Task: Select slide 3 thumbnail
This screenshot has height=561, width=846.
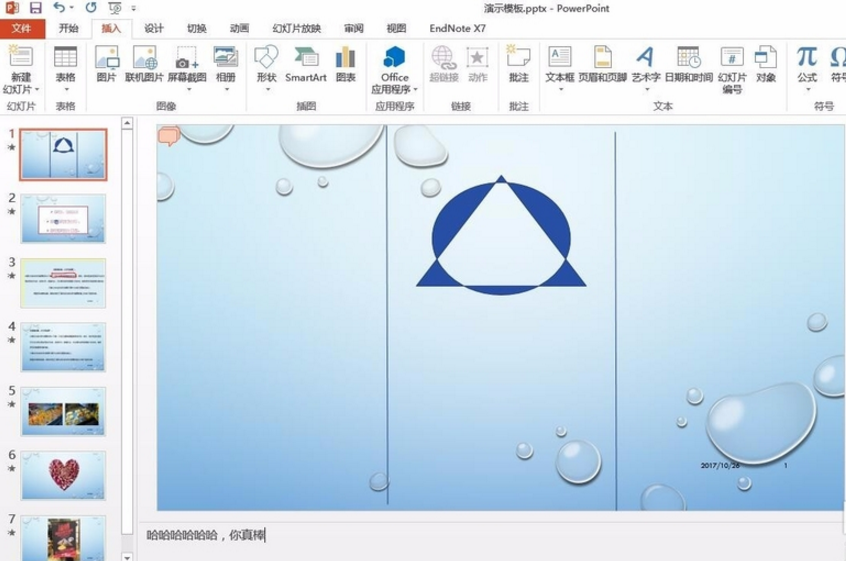Action: [x=64, y=283]
